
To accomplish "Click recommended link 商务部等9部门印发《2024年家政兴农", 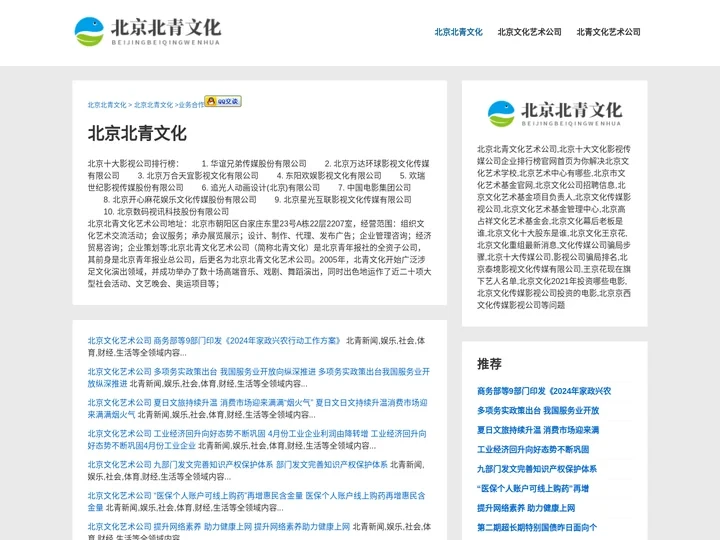I will click(544, 391).
